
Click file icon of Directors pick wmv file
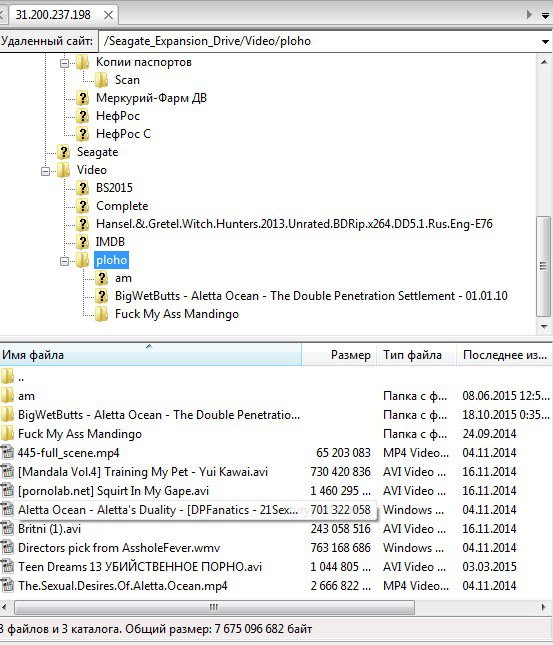(x=7, y=548)
